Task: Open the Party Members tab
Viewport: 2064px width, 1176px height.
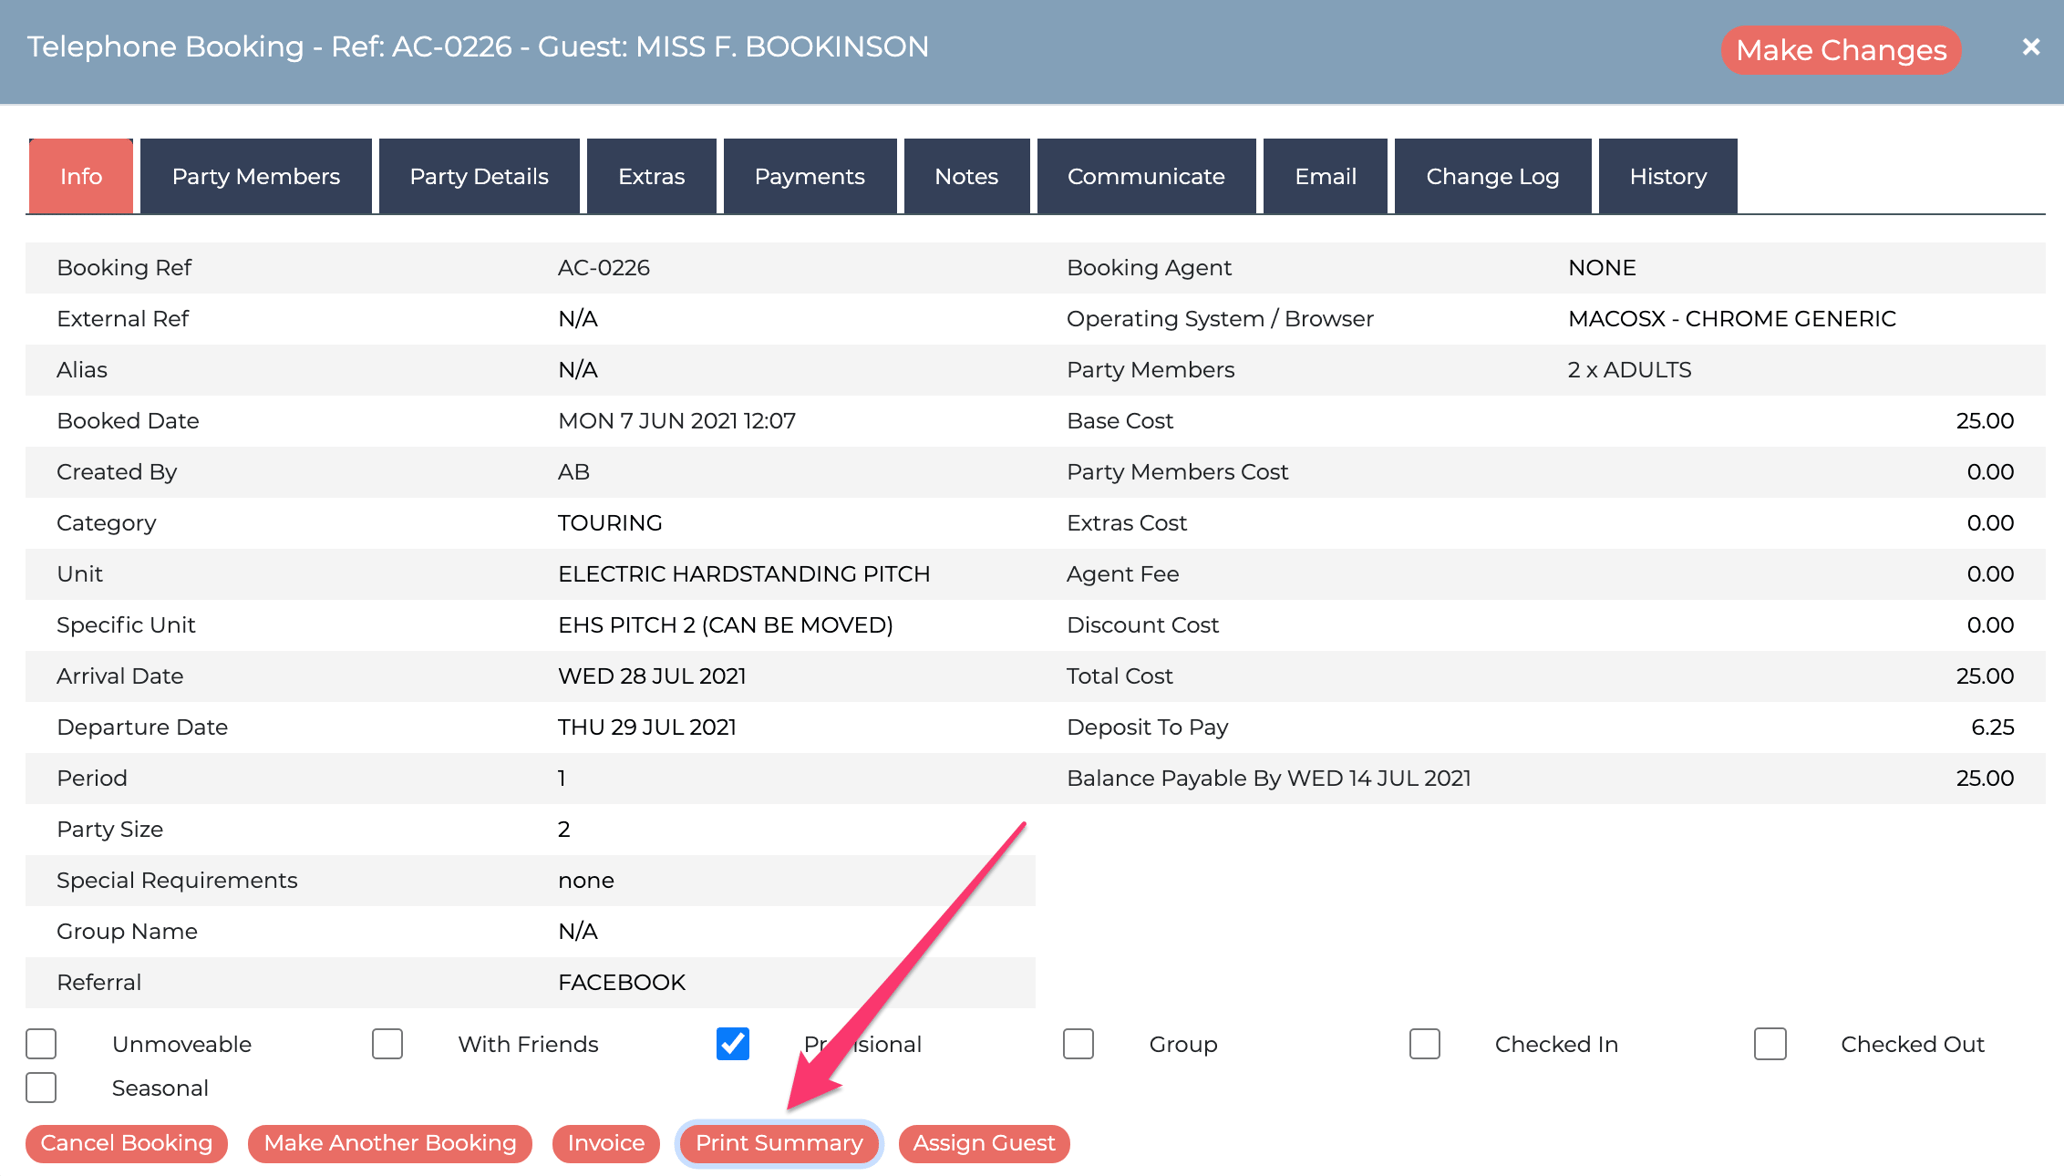Action: pos(256,176)
